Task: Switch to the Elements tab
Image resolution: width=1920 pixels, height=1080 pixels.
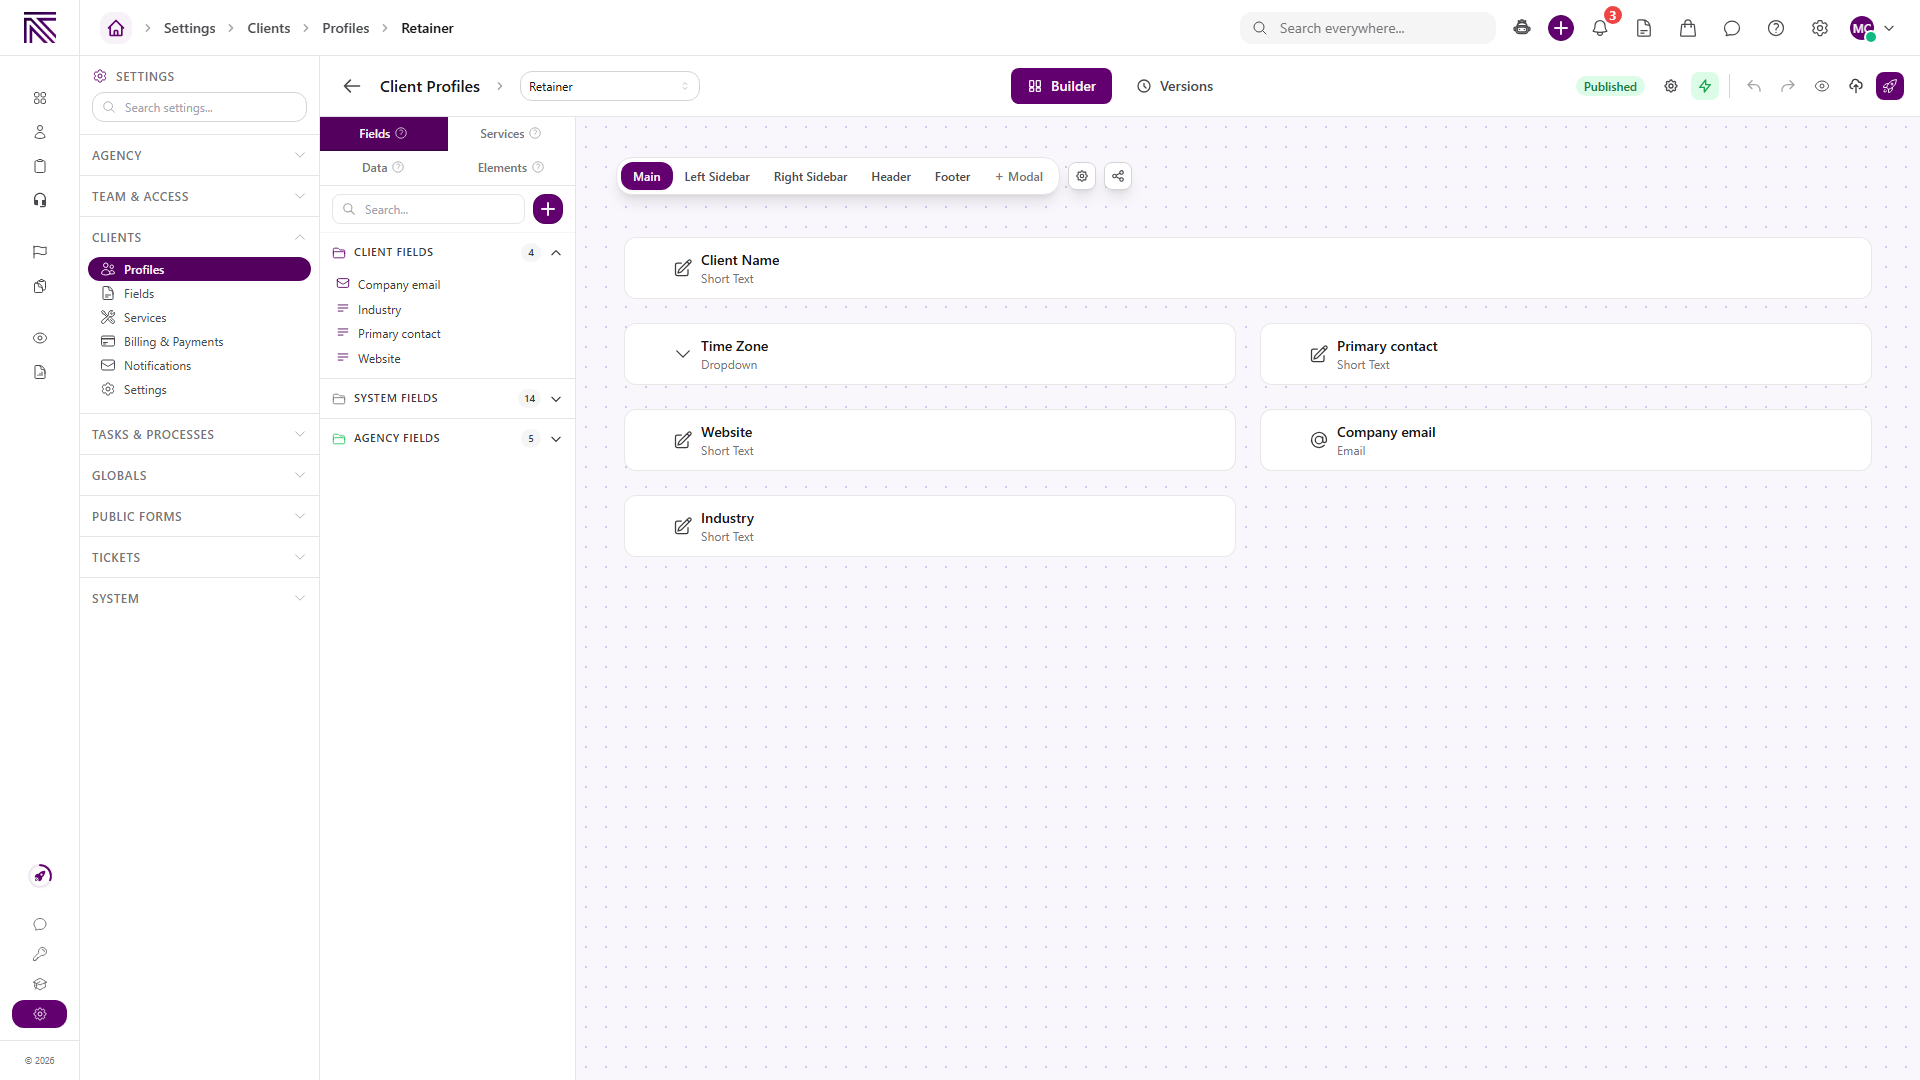Action: click(510, 168)
